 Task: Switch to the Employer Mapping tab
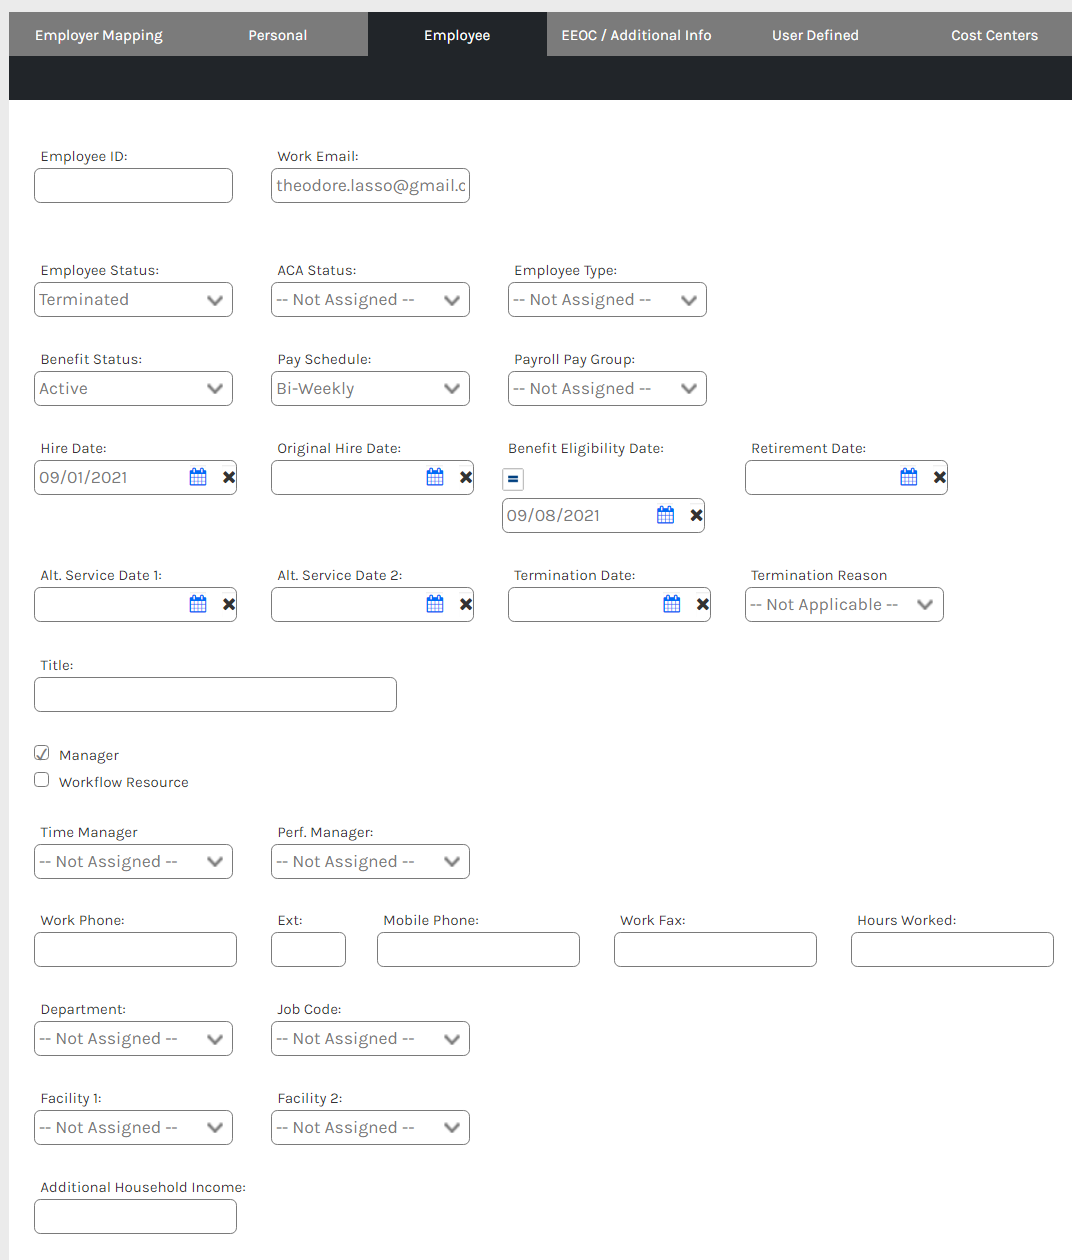point(99,35)
